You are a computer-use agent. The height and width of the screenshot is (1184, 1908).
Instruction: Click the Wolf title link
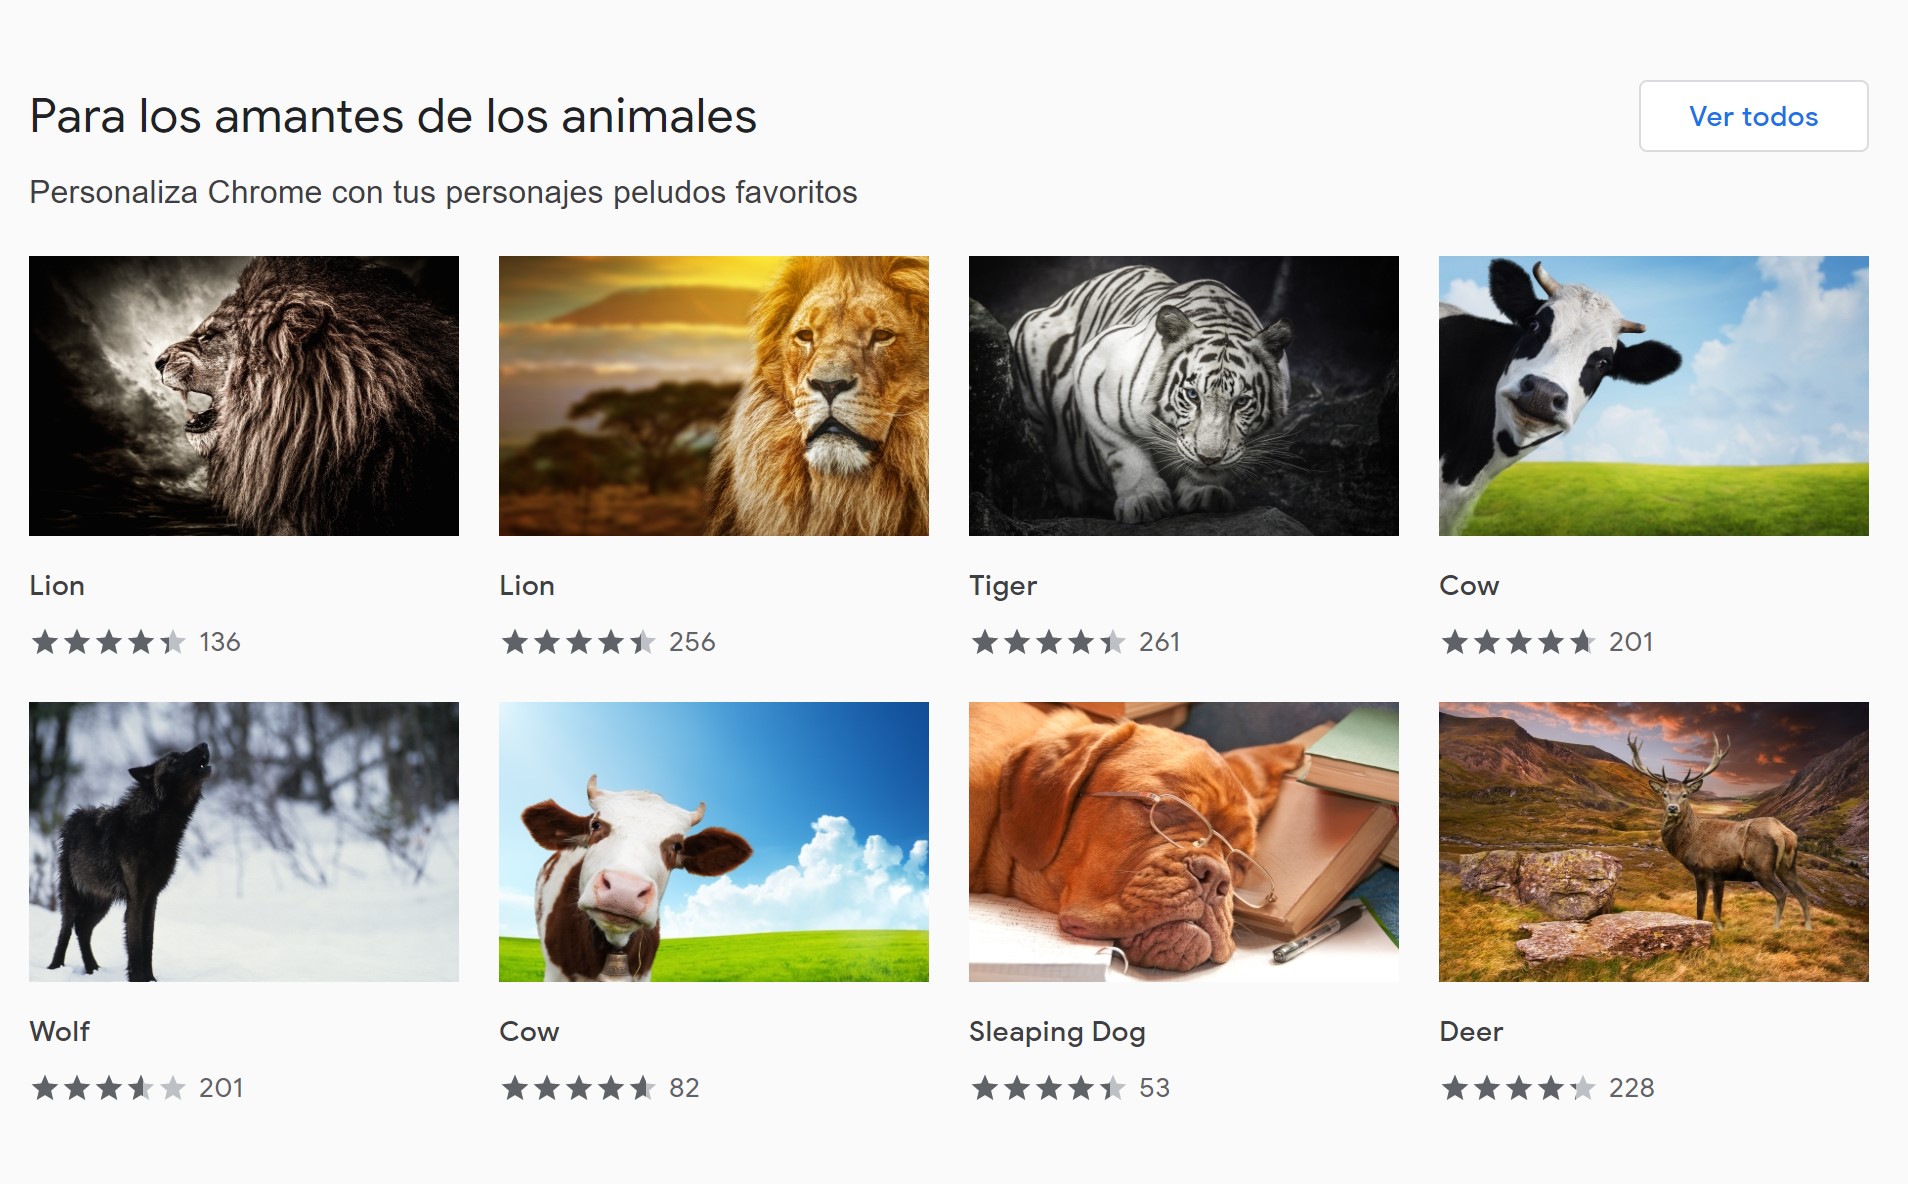coord(60,1031)
